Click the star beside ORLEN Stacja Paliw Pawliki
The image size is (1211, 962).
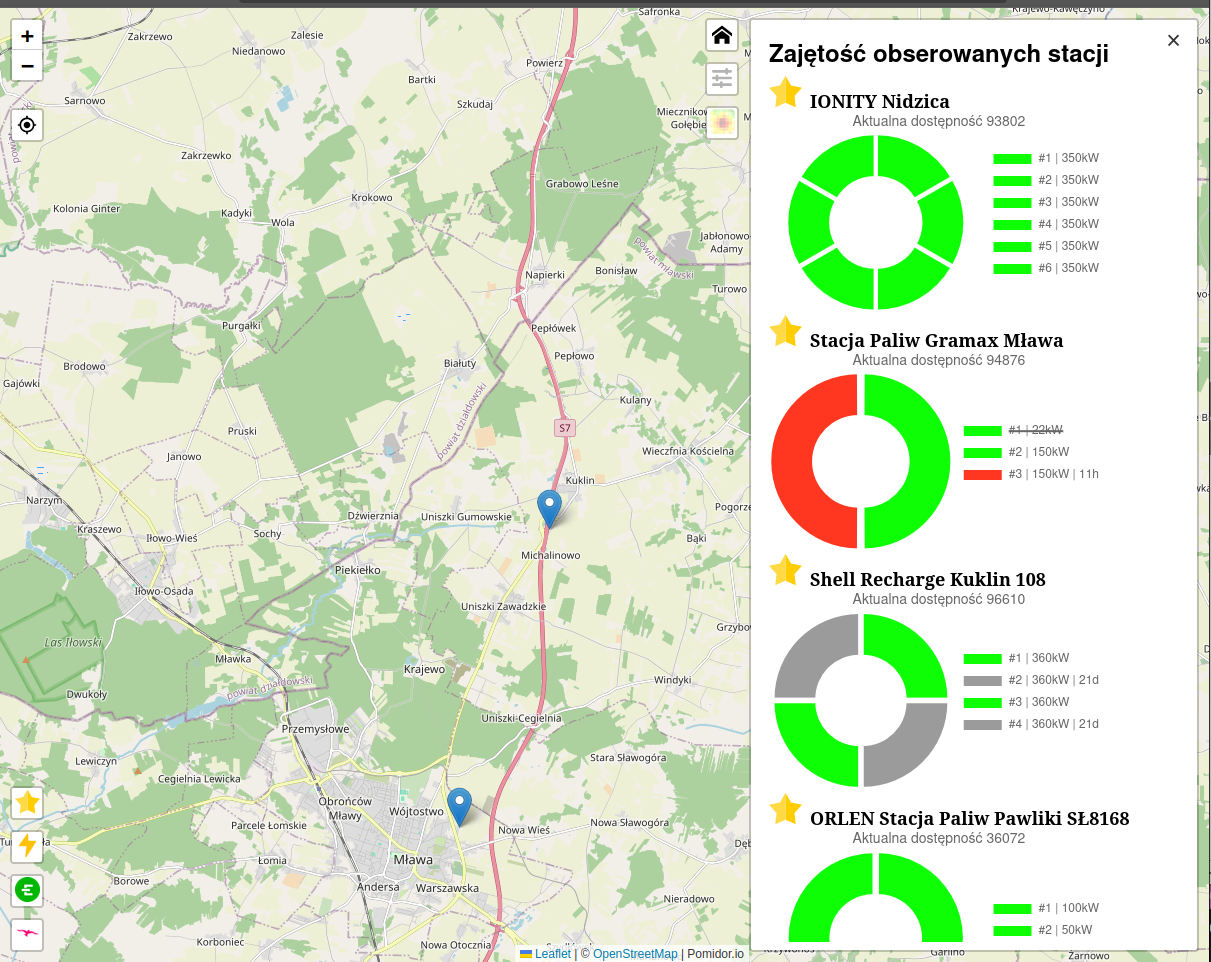(x=786, y=810)
